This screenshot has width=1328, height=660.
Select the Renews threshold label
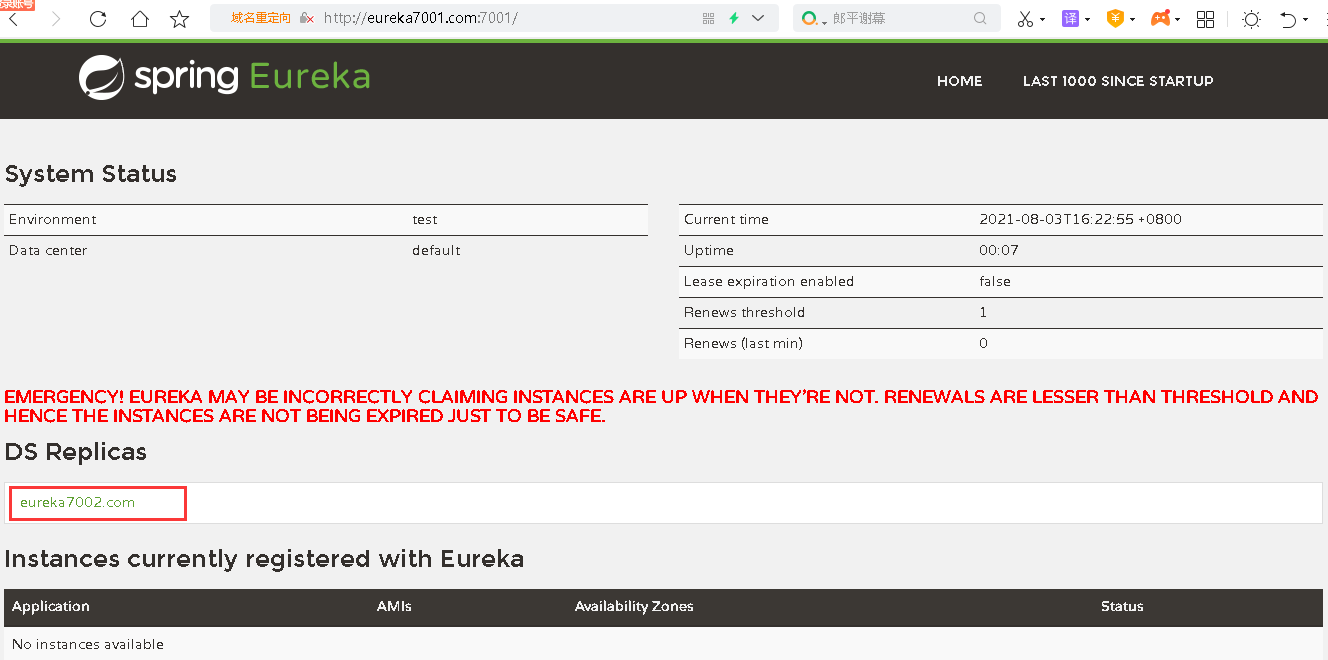click(x=744, y=312)
